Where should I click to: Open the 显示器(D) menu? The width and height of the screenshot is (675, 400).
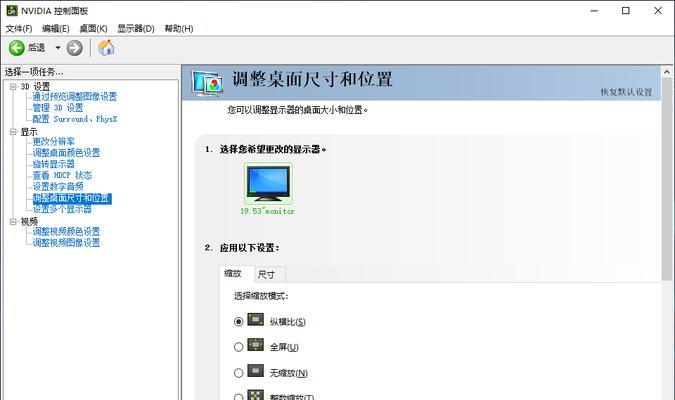[136, 28]
